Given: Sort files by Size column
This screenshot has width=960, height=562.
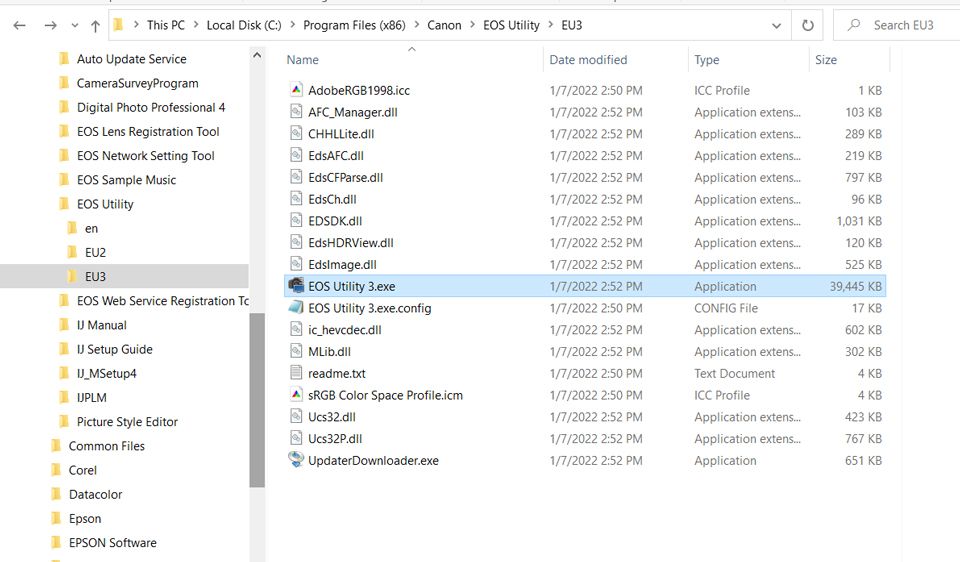Looking at the screenshot, I should [x=825, y=59].
